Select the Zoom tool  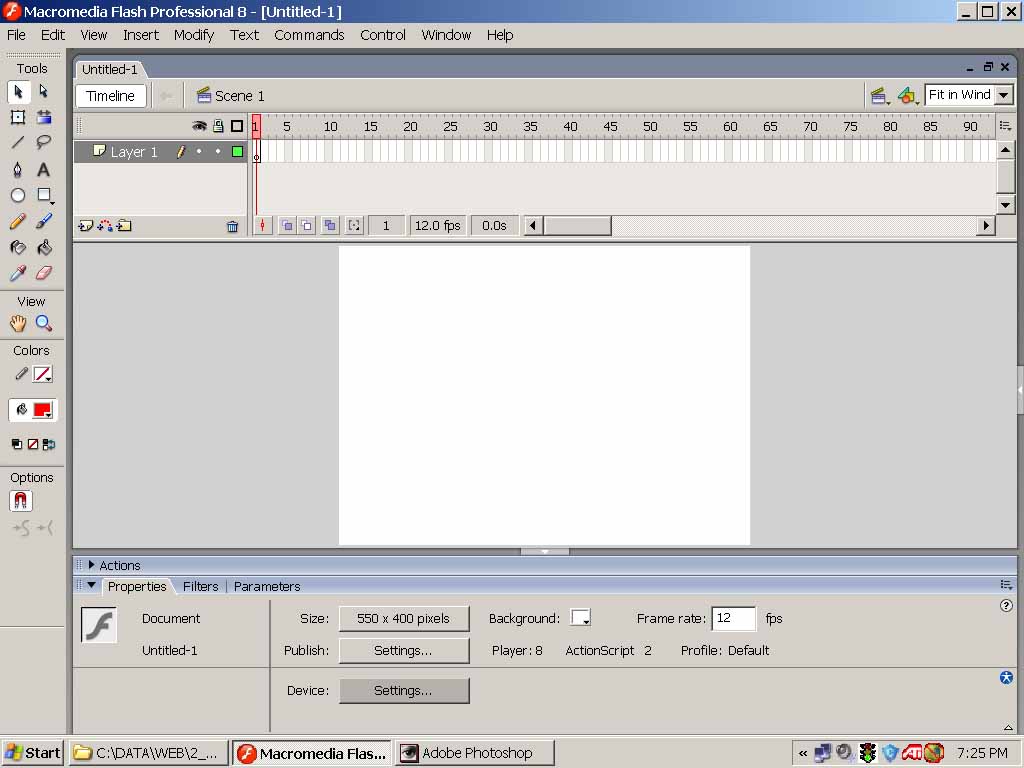44,323
